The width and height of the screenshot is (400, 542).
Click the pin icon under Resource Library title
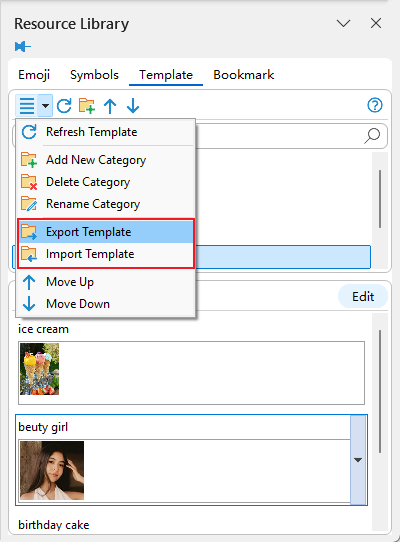[x=23, y=46]
